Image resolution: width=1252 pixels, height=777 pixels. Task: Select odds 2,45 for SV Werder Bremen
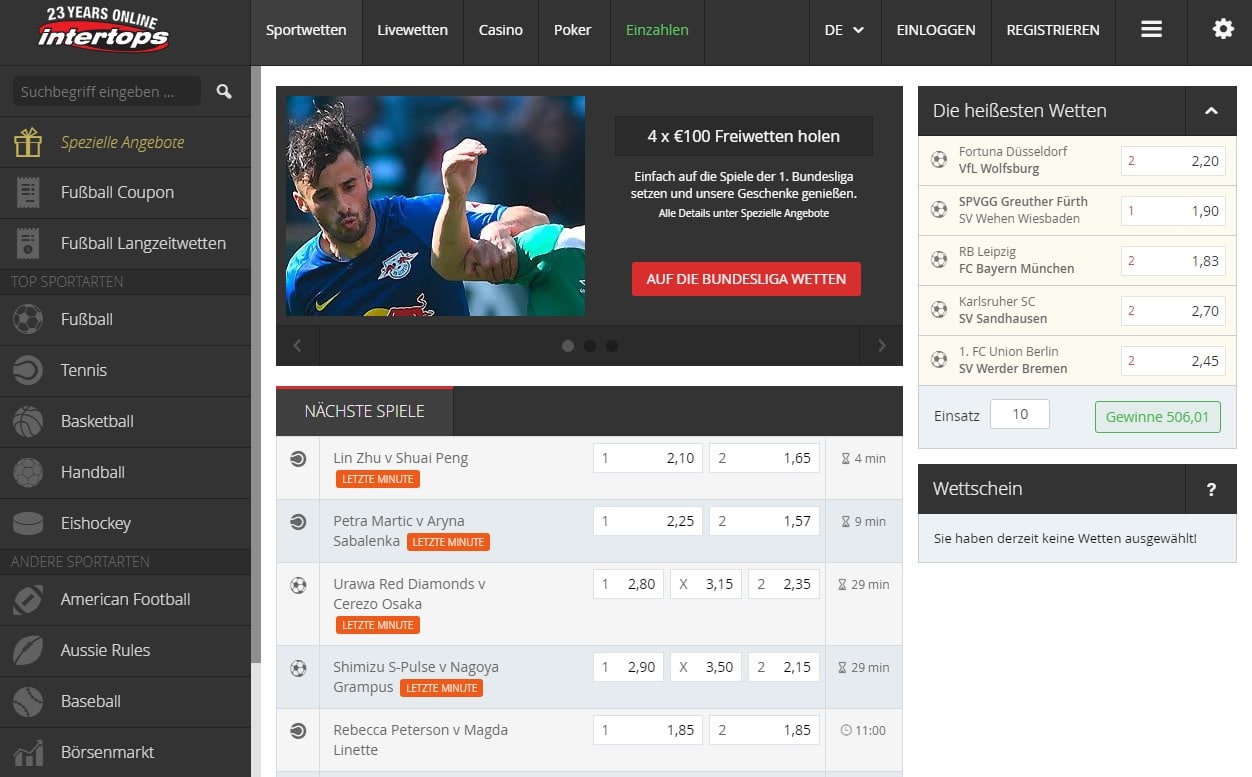[x=1173, y=361]
